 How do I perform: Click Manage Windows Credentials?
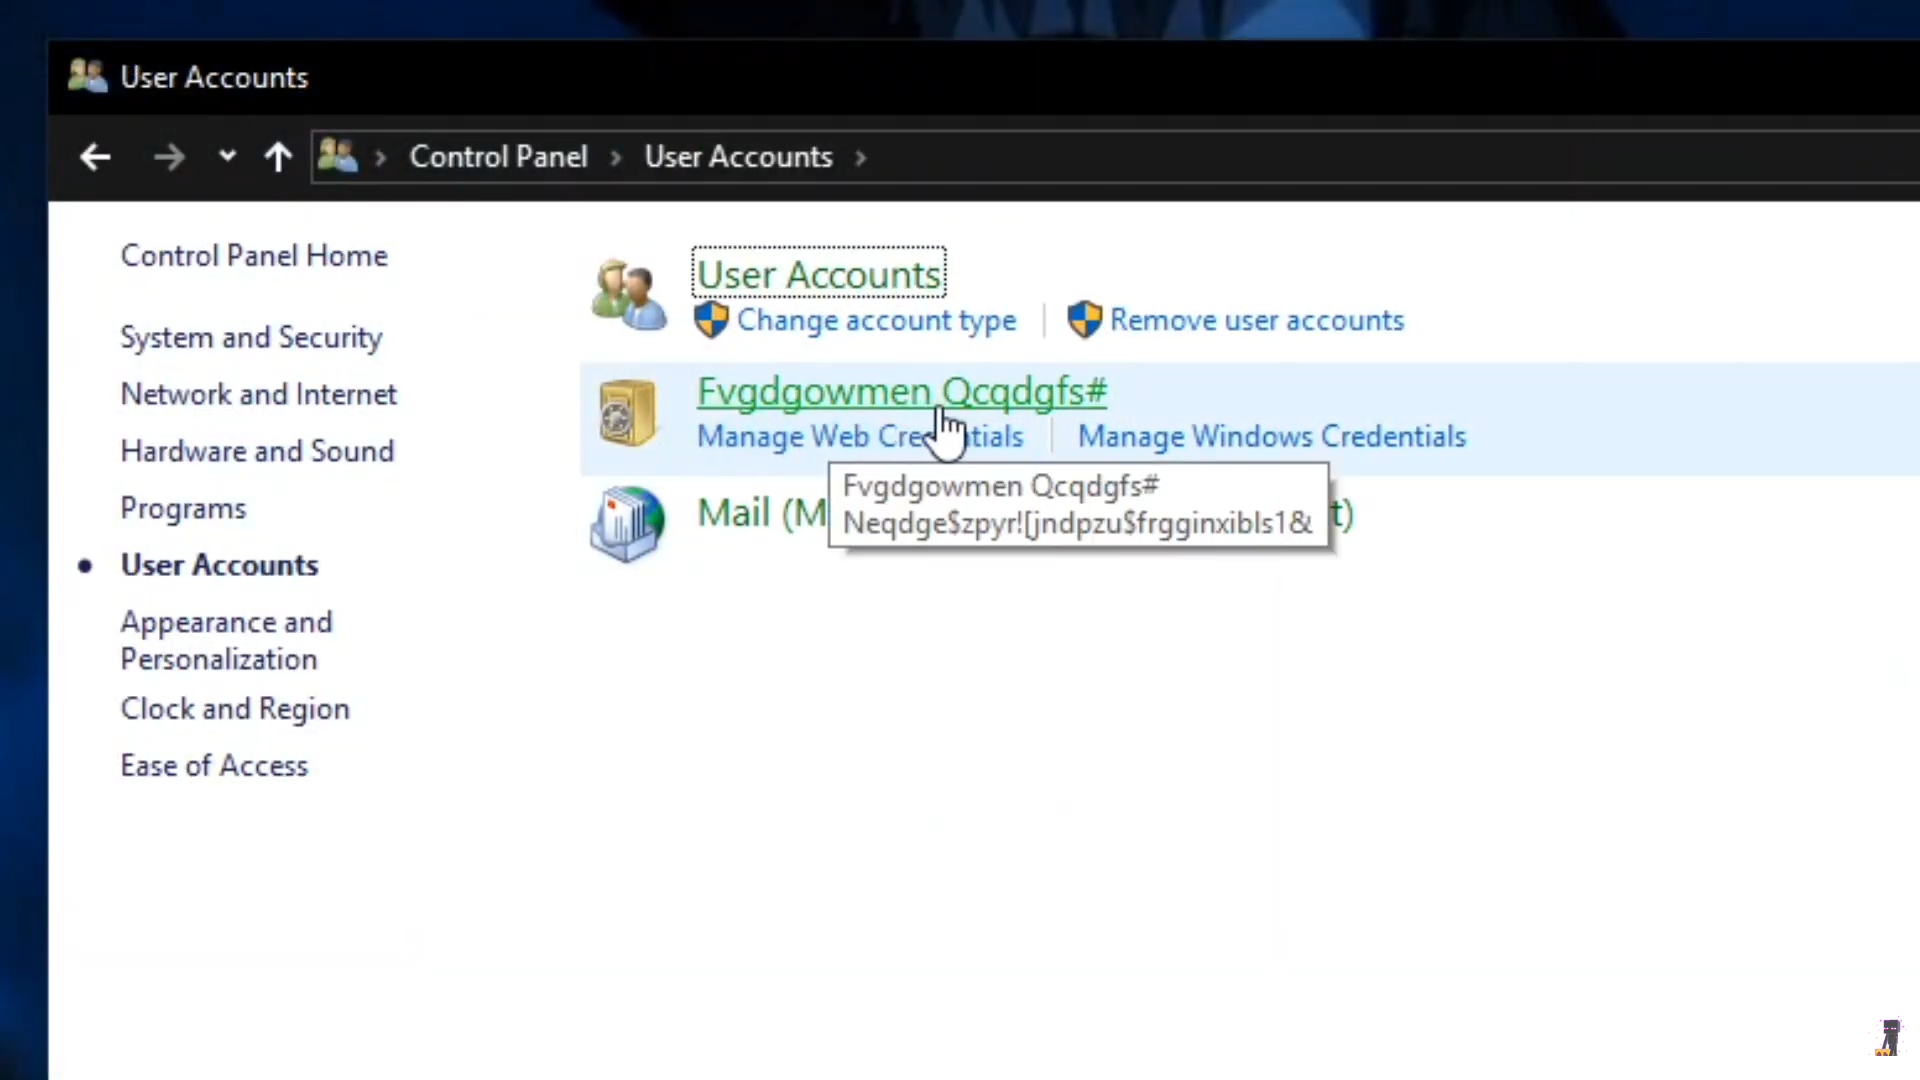pyautogui.click(x=1272, y=437)
